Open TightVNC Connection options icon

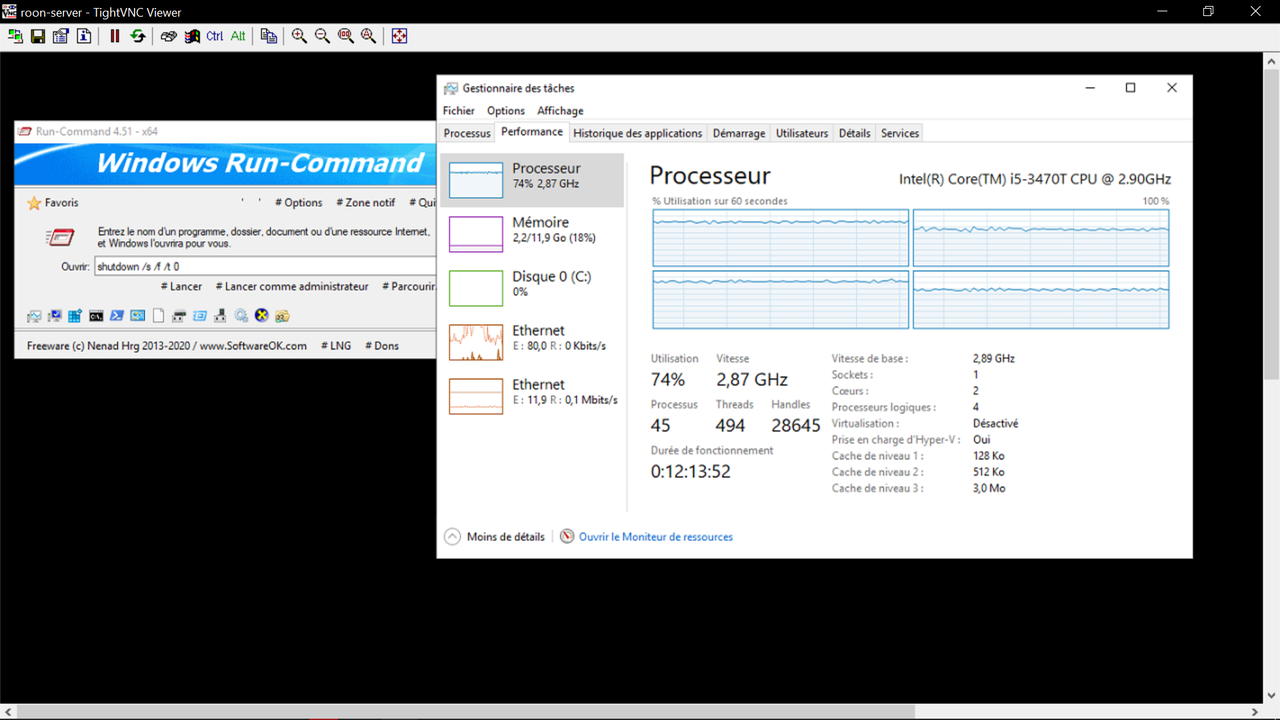point(61,36)
